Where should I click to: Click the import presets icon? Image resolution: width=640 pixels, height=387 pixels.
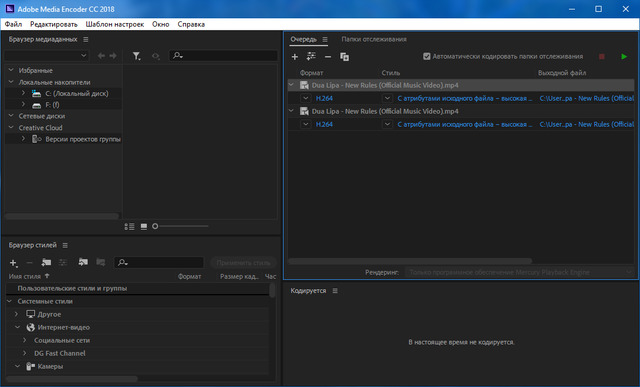[x=83, y=262]
